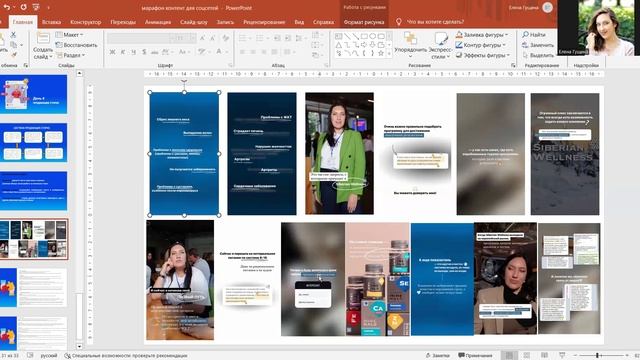This screenshot has height=360, width=640.
Task: Click the accessibility checker status bar icon
Action: point(67,356)
